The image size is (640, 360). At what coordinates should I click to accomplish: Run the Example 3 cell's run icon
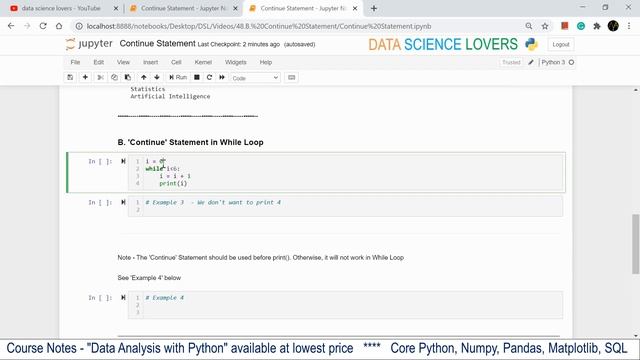123,202
